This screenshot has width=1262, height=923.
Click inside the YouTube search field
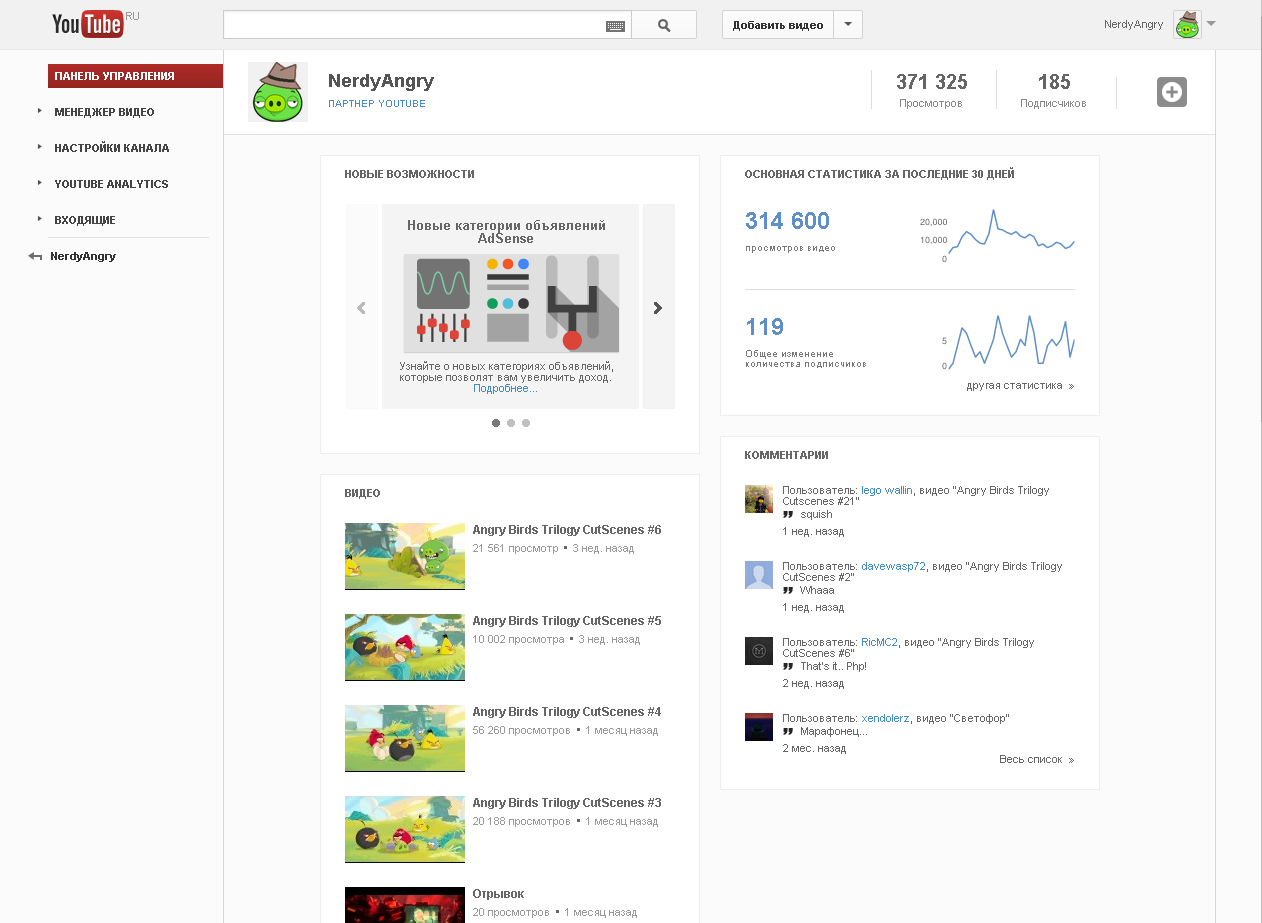pyautogui.click(x=414, y=25)
